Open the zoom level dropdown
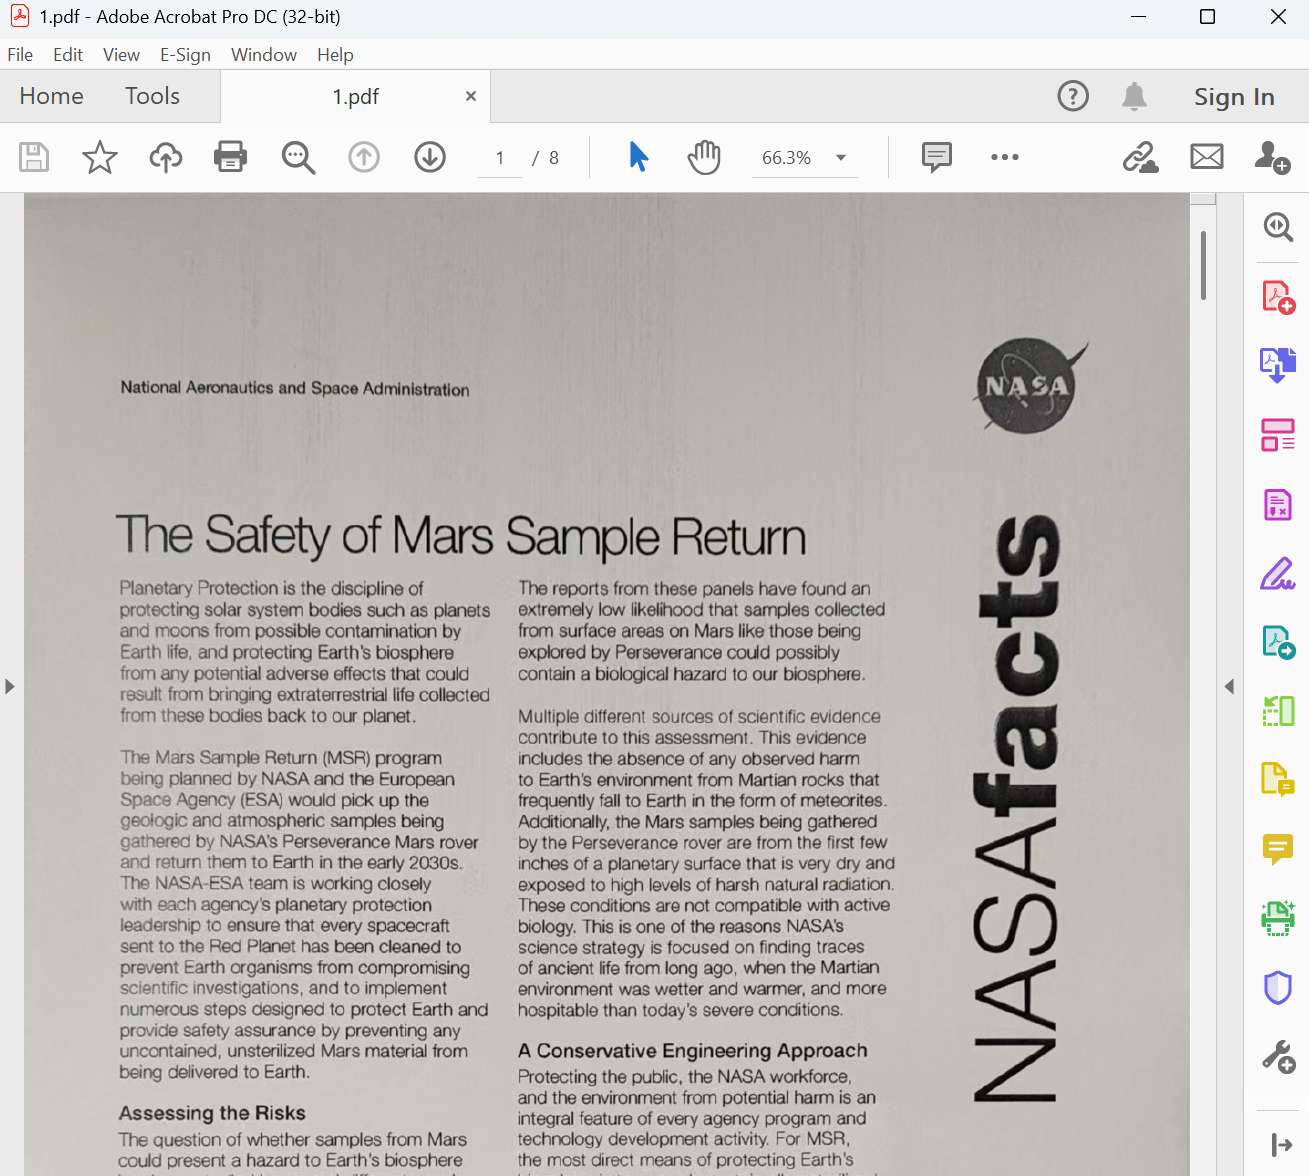Screen dimensions: 1309x1176 click(x=841, y=157)
